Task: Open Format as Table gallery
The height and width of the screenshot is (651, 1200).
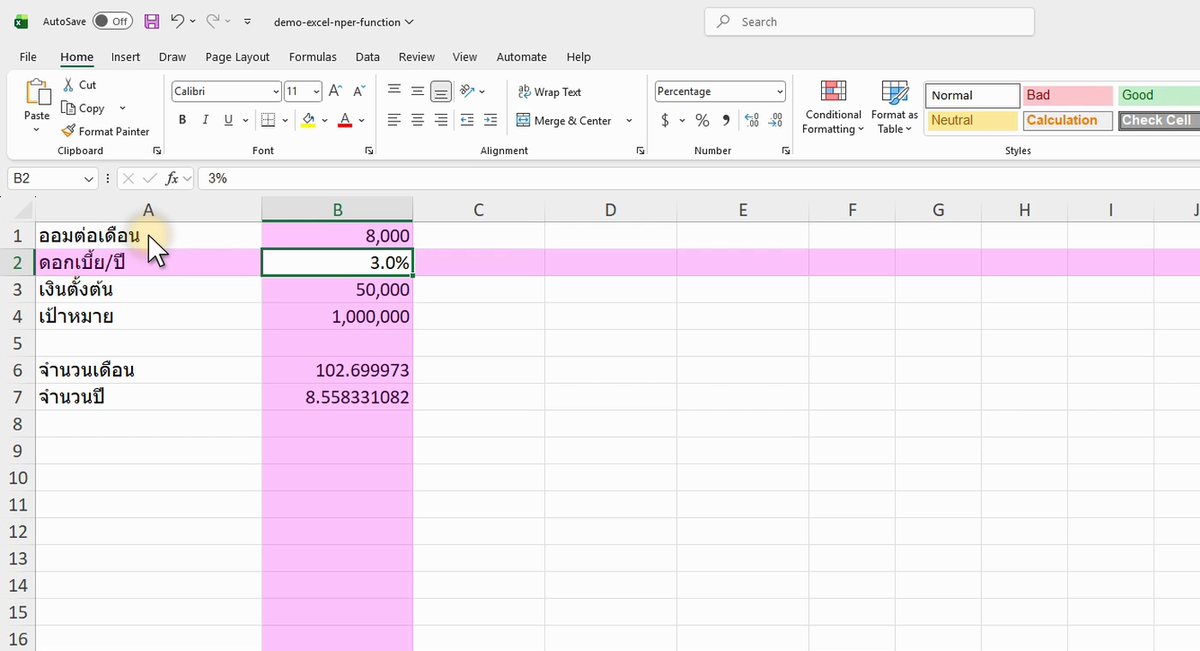Action: (894, 107)
